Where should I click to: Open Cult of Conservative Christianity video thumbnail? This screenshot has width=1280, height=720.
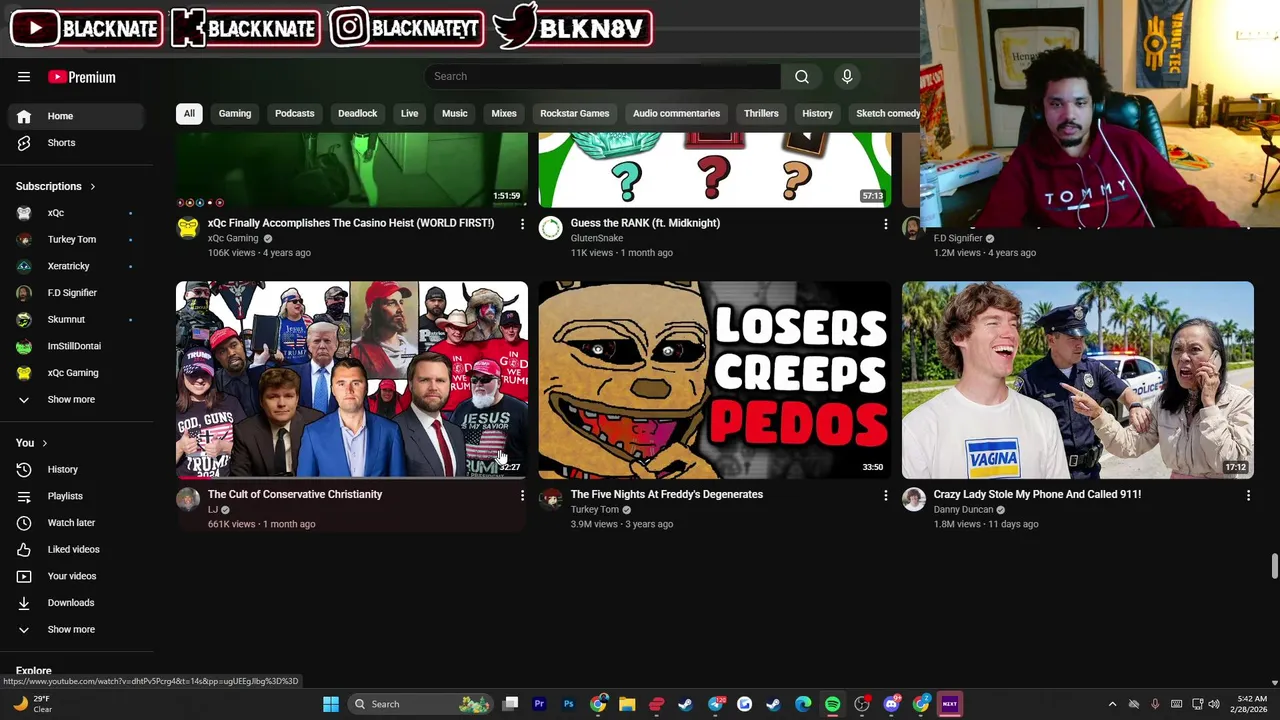352,380
